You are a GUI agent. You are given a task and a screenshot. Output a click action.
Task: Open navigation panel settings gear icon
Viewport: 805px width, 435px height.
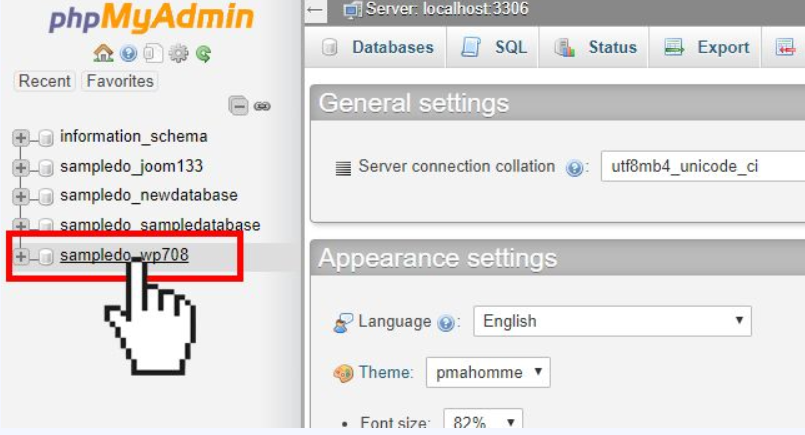pyautogui.click(x=178, y=53)
